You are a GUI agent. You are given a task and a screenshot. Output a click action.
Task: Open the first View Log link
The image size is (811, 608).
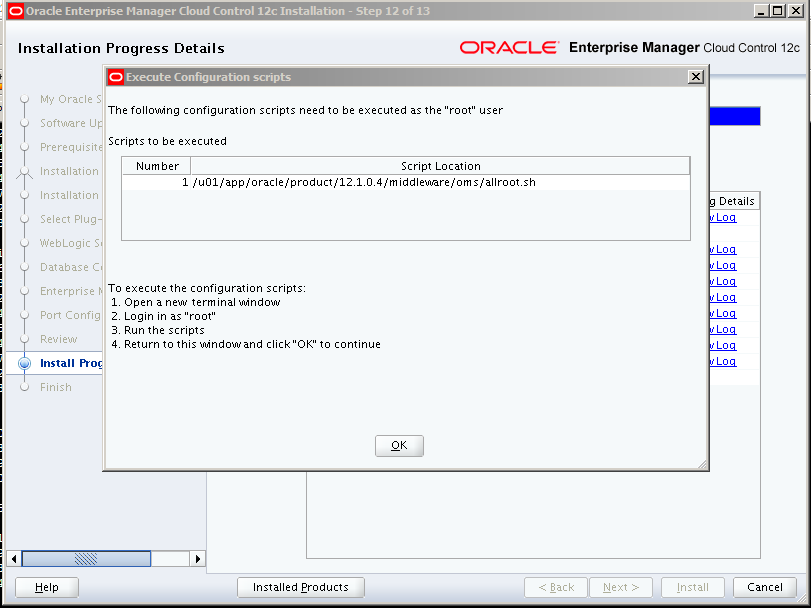[x=723, y=217]
